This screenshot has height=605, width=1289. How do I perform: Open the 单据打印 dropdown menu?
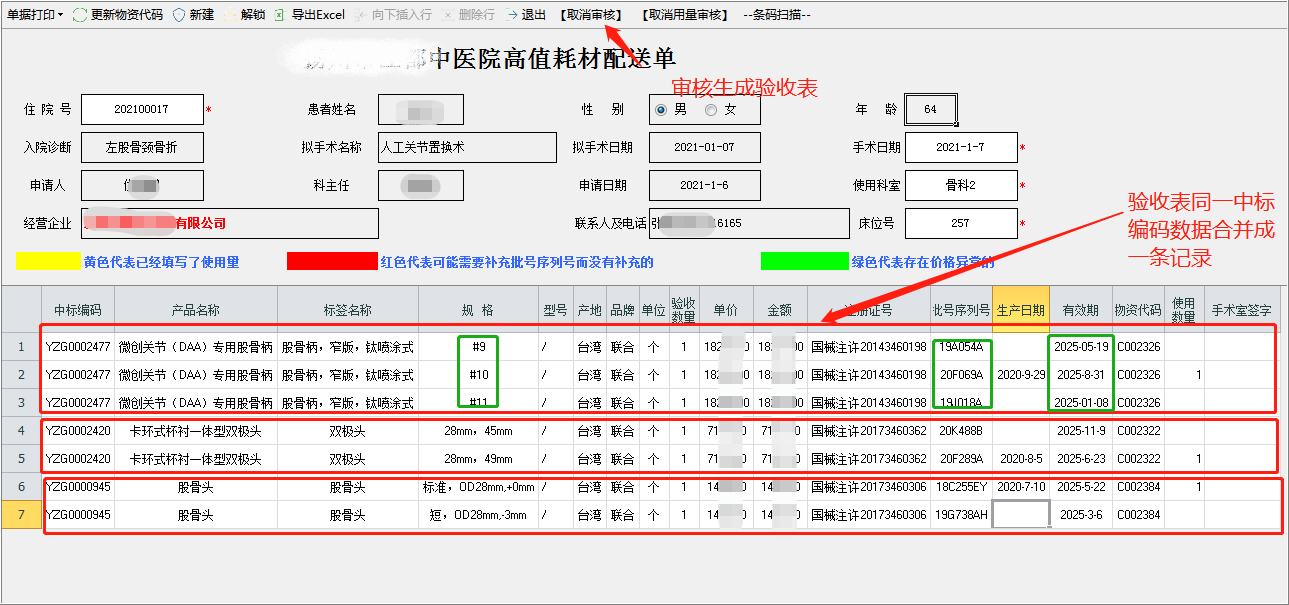35,15
